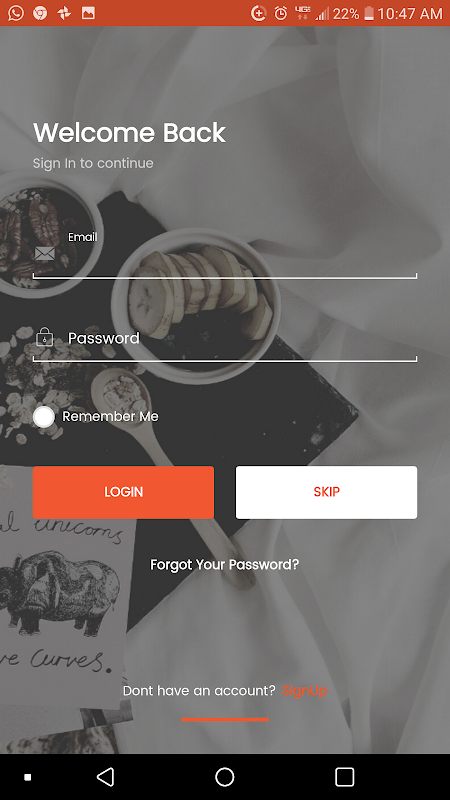Tap the Android back navigation button
This screenshot has height=800, width=450.
pyautogui.click(x=105, y=777)
